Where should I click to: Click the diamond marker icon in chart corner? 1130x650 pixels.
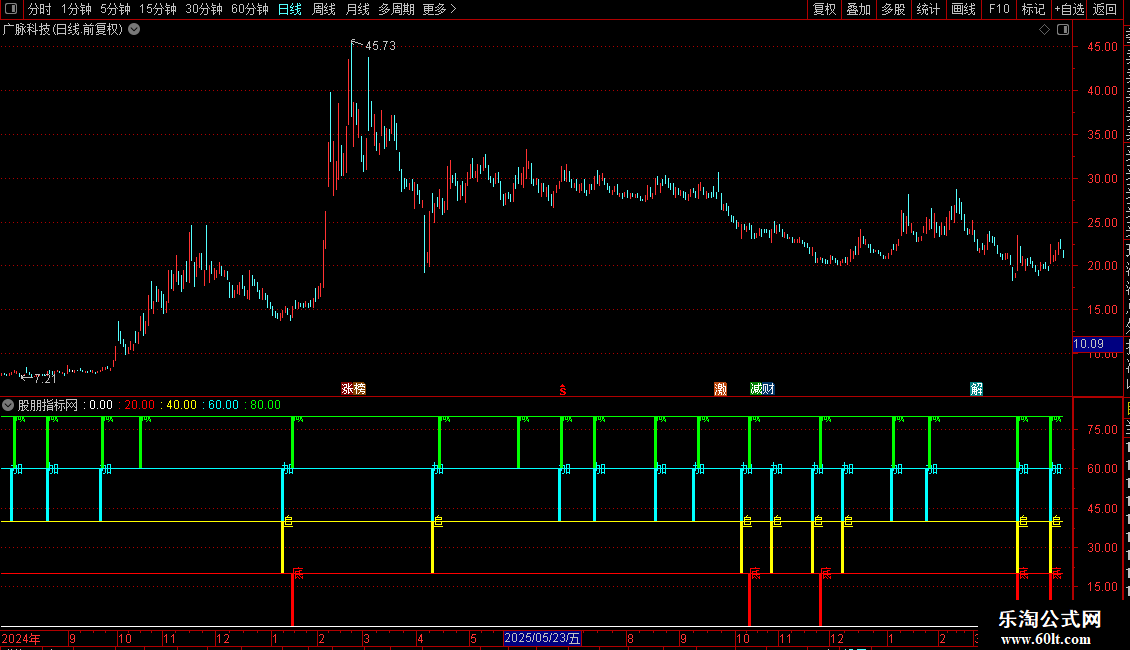click(x=1044, y=30)
